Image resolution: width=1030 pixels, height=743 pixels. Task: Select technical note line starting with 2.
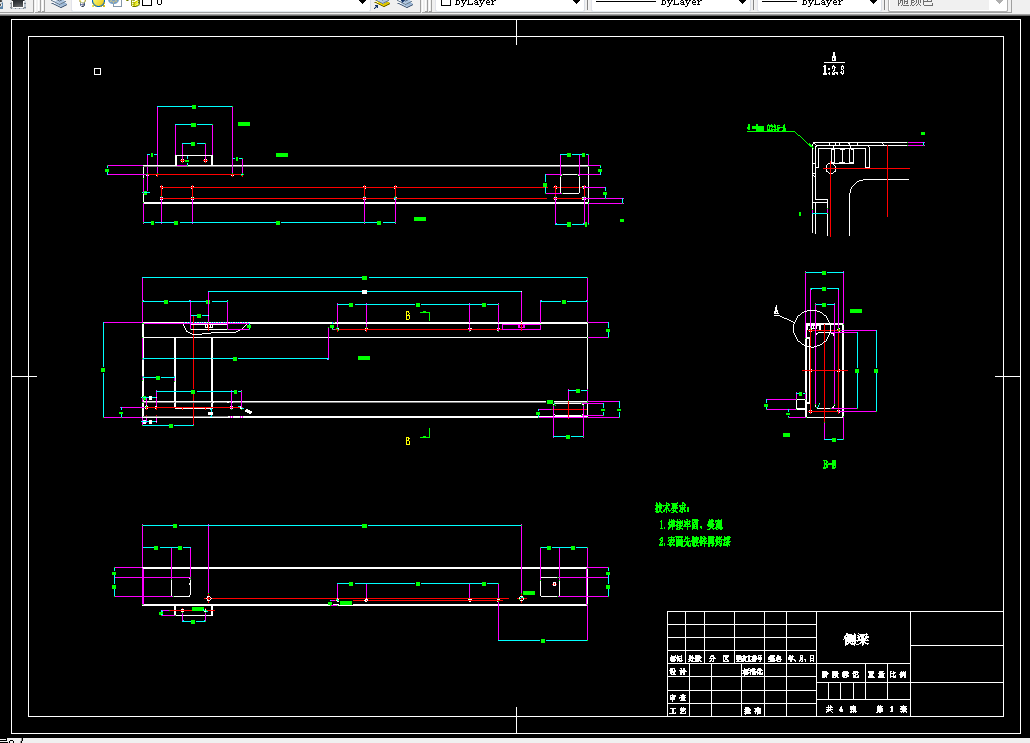(x=695, y=542)
